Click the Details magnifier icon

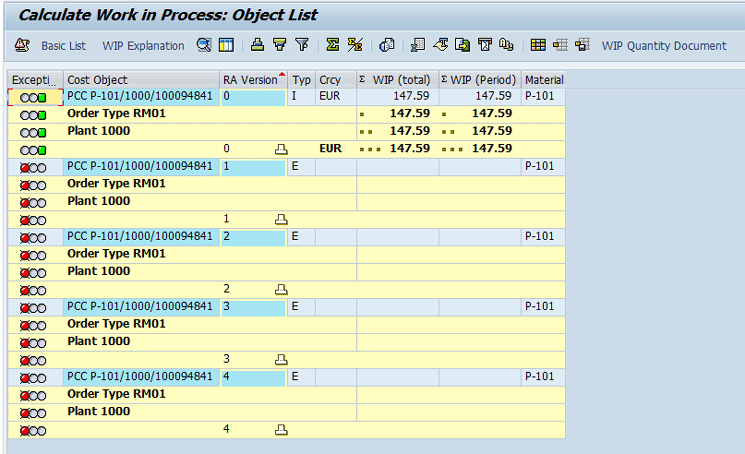click(204, 45)
